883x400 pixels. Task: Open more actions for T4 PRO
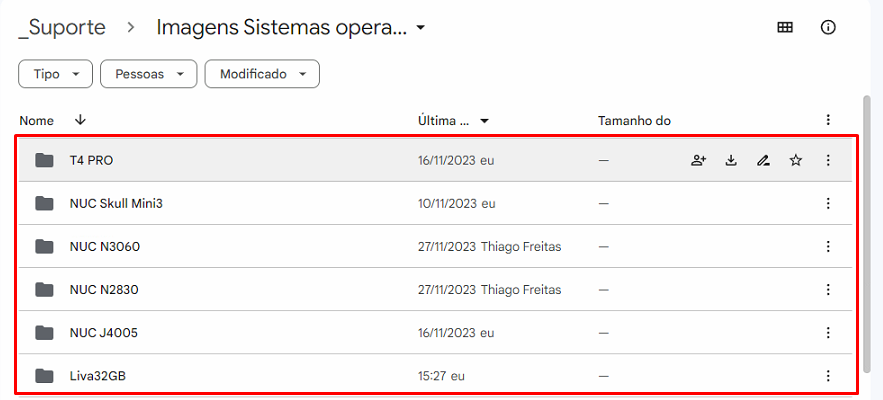point(828,161)
